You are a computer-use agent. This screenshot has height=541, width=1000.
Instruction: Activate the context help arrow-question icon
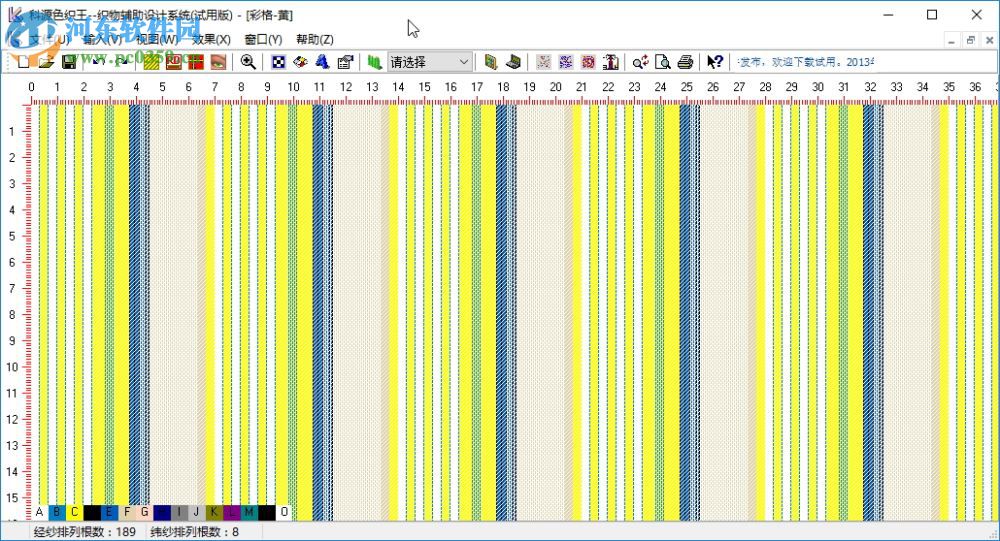click(715, 62)
